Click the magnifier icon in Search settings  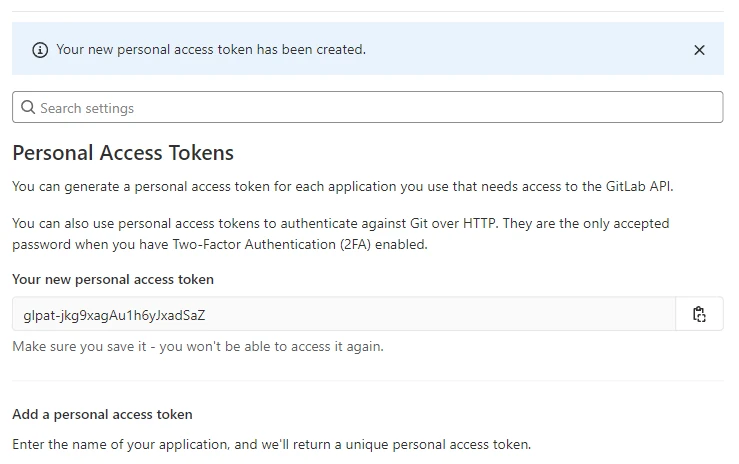click(28, 108)
